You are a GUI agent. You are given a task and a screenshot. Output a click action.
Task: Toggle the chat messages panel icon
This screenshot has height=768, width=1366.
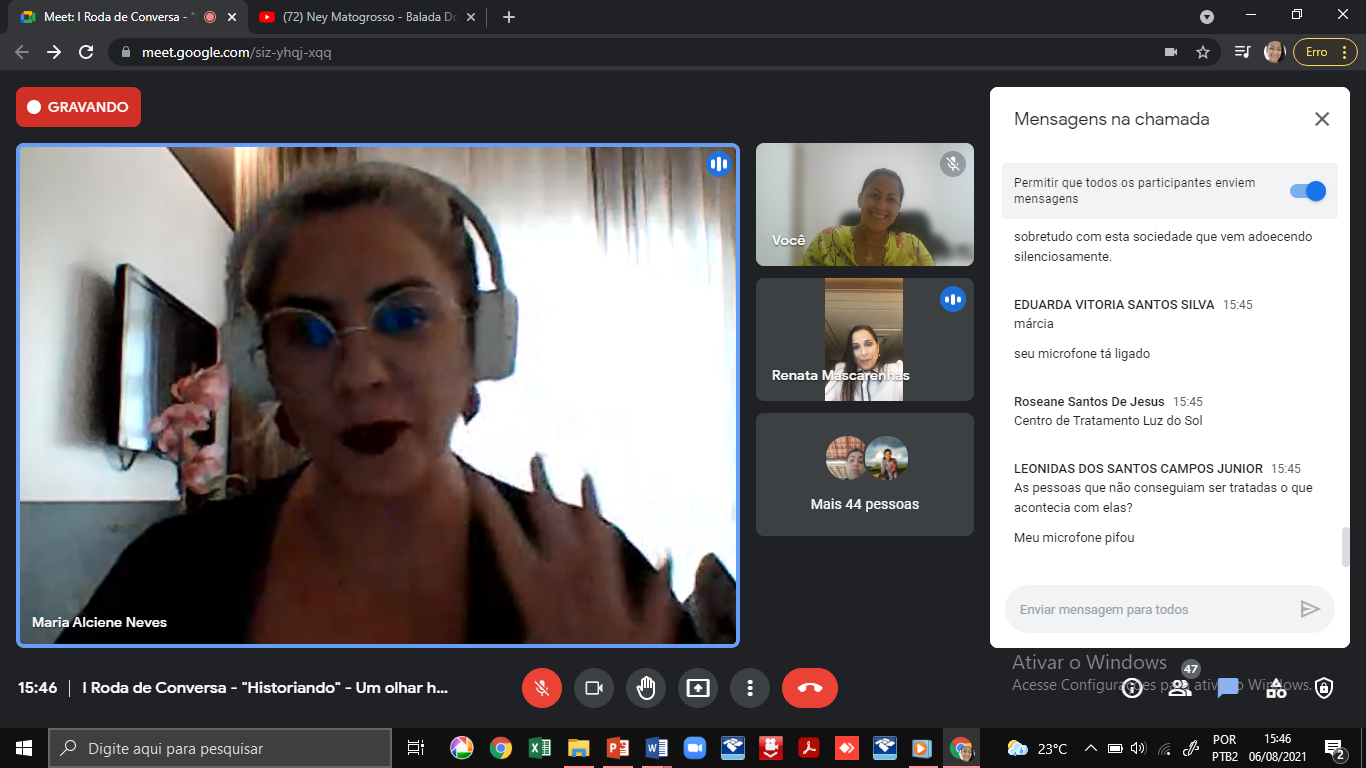point(1228,688)
